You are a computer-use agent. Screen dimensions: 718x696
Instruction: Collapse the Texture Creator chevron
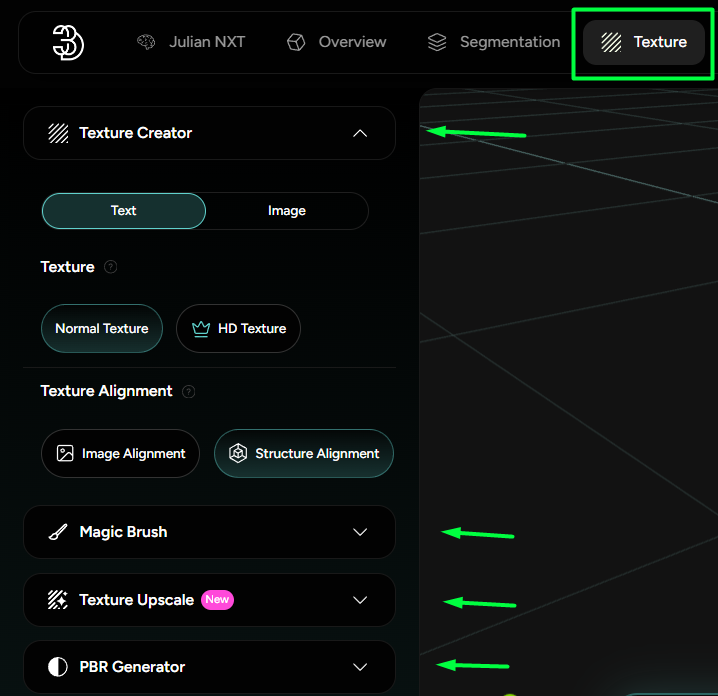point(360,133)
